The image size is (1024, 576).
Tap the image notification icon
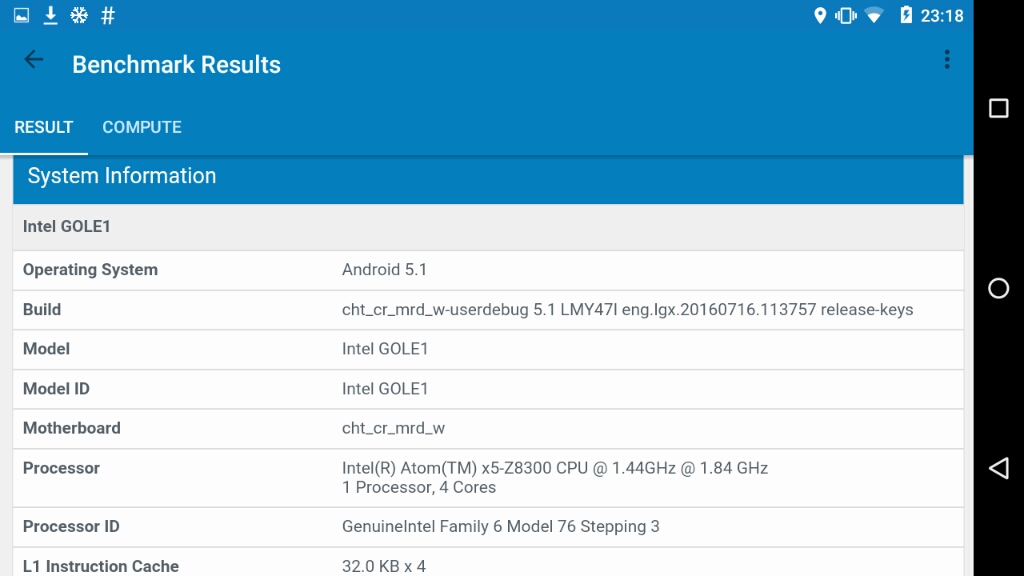[21, 15]
